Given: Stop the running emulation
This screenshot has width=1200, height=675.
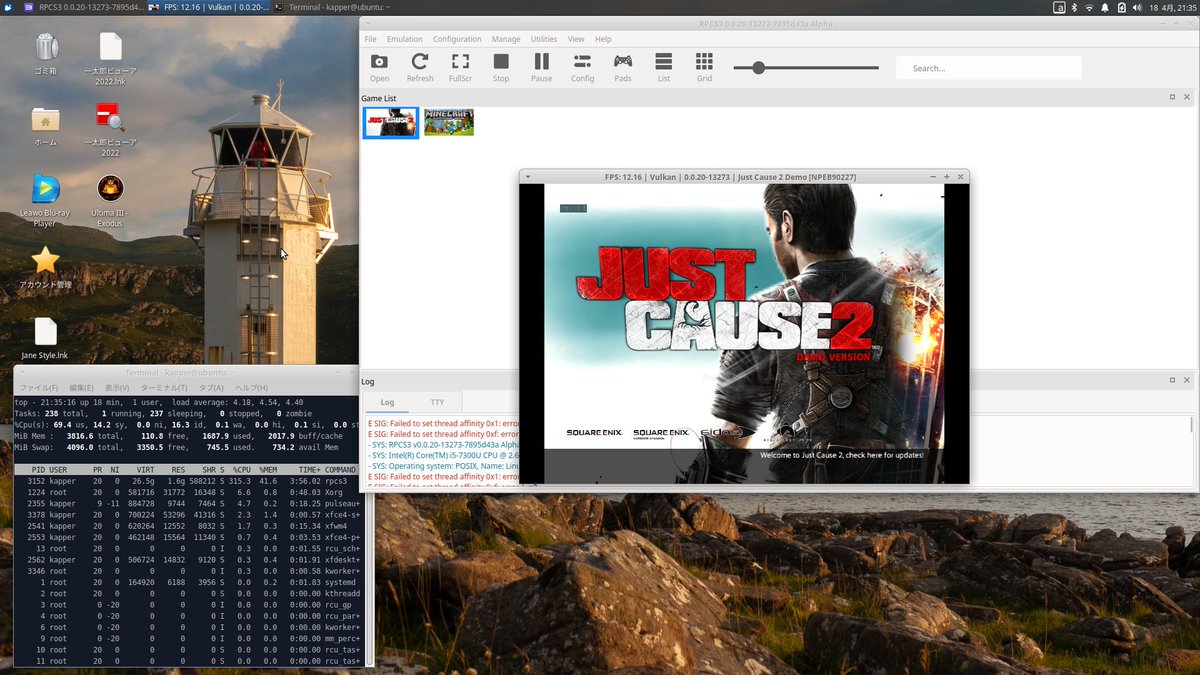Looking at the screenshot, I should coord(501,67).
